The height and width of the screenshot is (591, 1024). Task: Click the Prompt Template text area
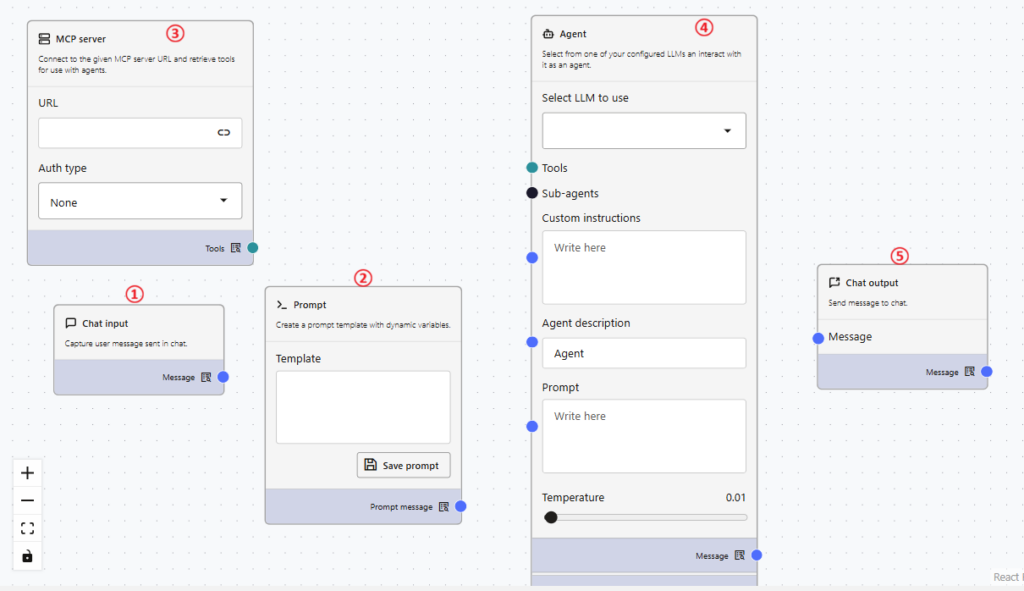coord(363,407)
